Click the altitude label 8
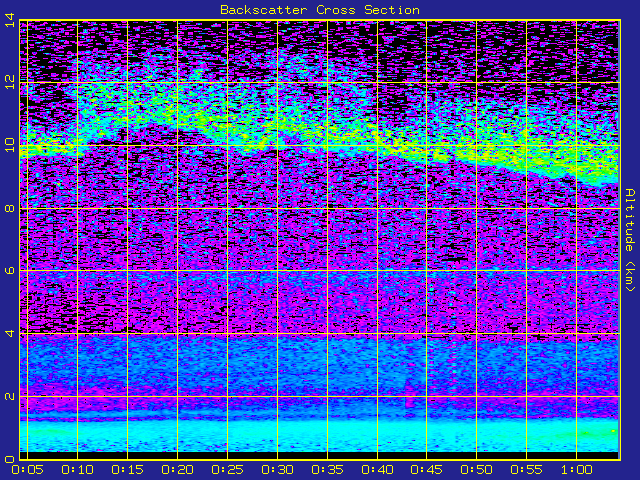 tap(10, 209)
